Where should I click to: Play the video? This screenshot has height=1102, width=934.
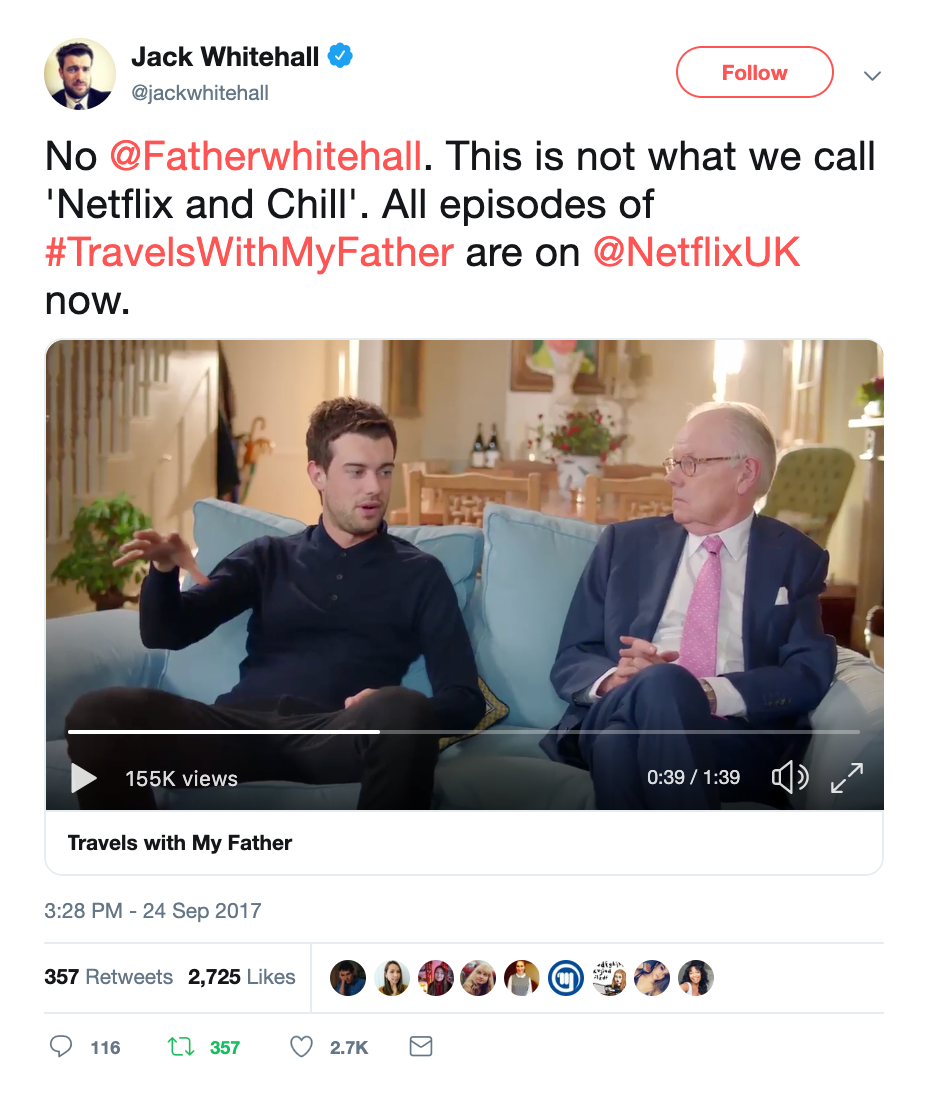pos(84,778)
